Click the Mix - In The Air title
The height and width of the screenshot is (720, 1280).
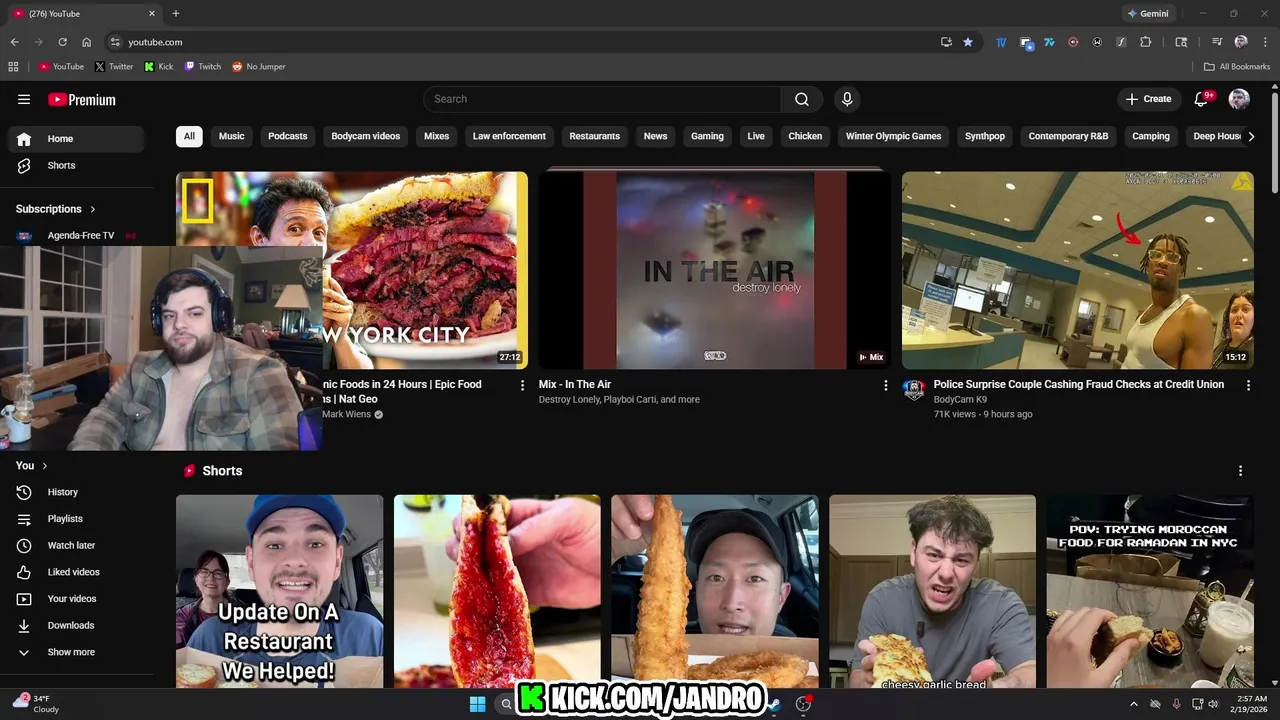pos(575,384)
